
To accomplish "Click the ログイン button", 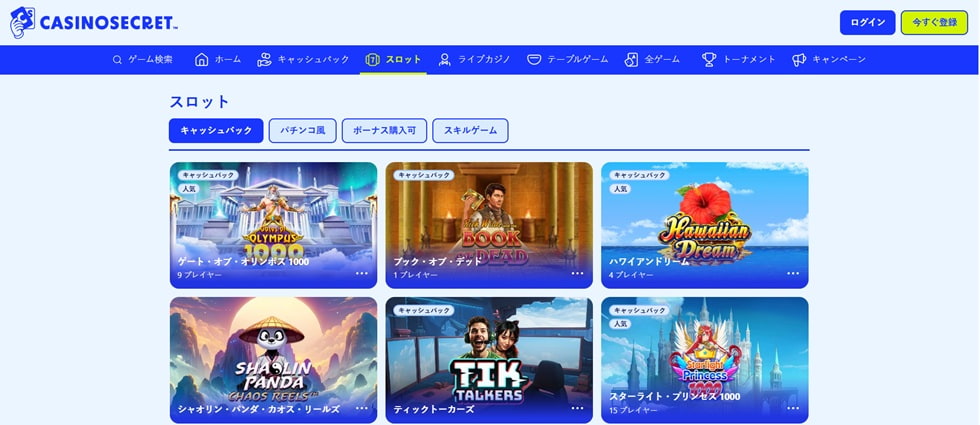I will tap(868, 22).
